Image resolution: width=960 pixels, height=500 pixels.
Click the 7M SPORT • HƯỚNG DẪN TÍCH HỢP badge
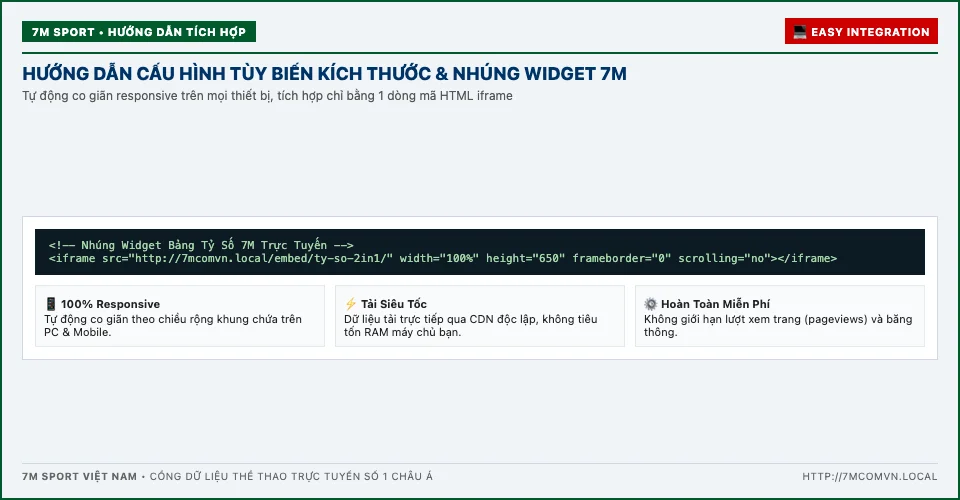[139, 32]
